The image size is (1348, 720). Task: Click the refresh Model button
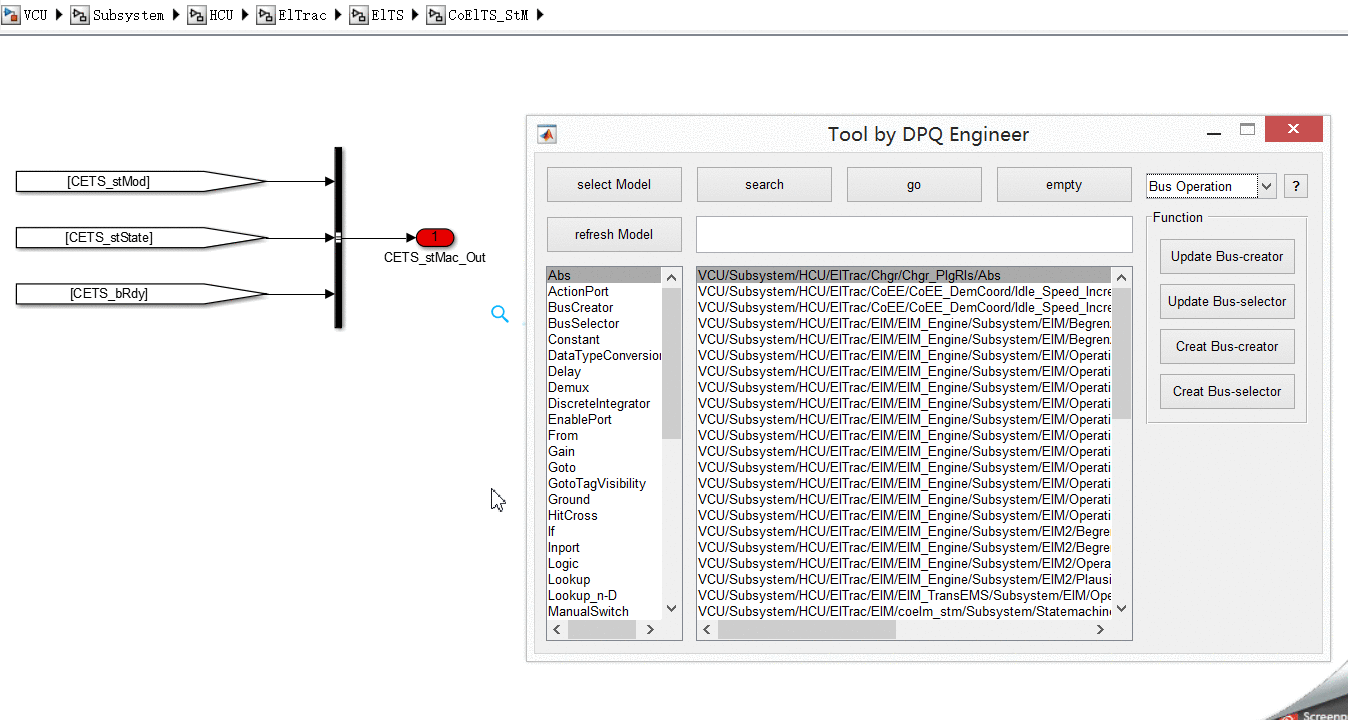614,234
